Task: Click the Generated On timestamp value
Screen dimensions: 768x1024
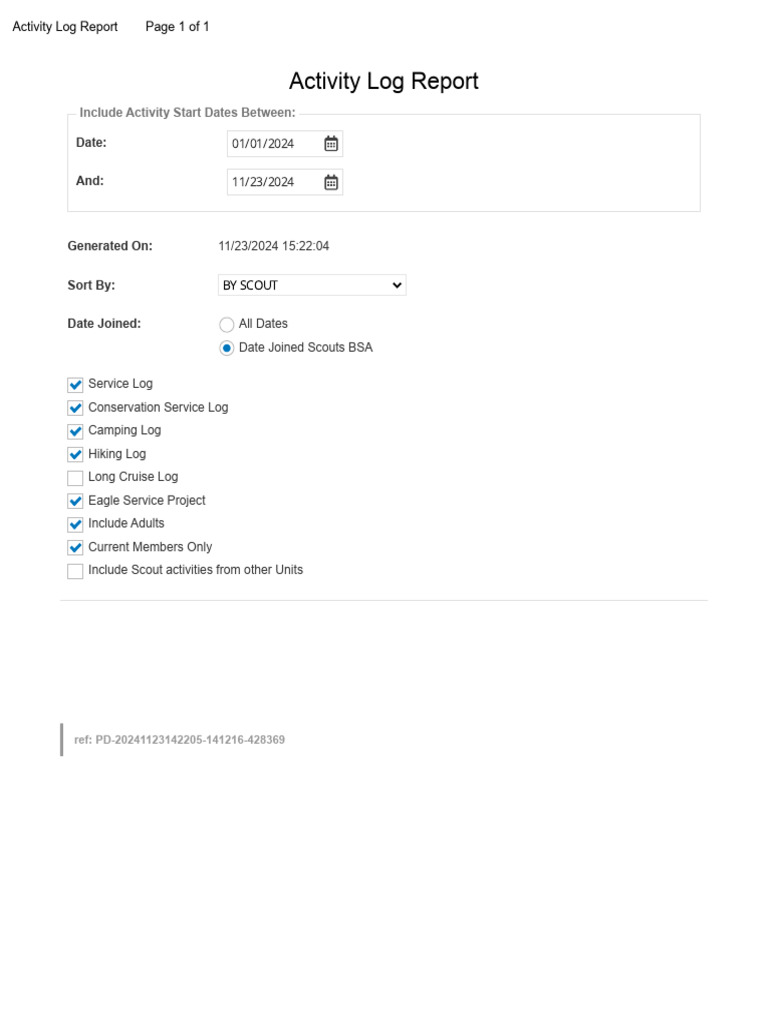Action: click(274, 246)
